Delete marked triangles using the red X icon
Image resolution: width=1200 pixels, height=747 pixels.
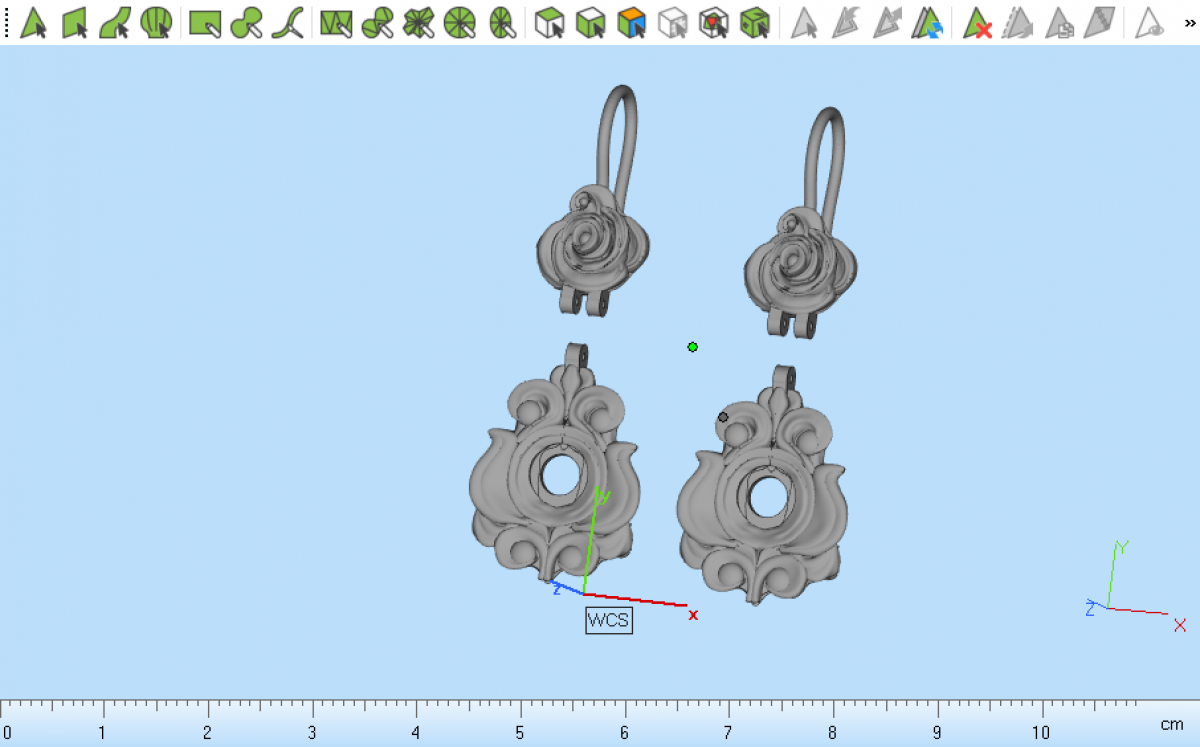click(x=977, y=22)
